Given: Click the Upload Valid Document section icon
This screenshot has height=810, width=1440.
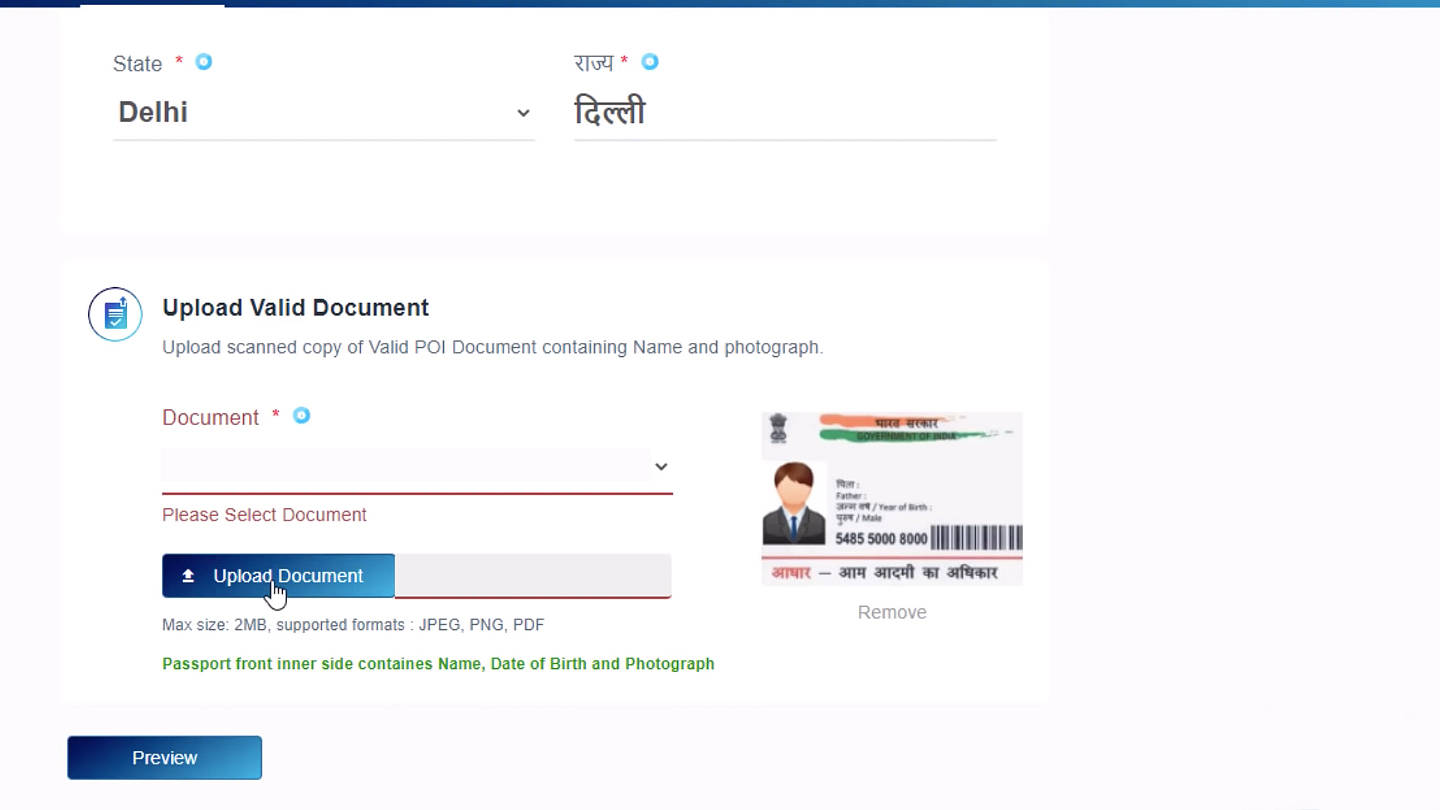Looking at the screenshot, I should pyautogui.click(x=115, y=314).
